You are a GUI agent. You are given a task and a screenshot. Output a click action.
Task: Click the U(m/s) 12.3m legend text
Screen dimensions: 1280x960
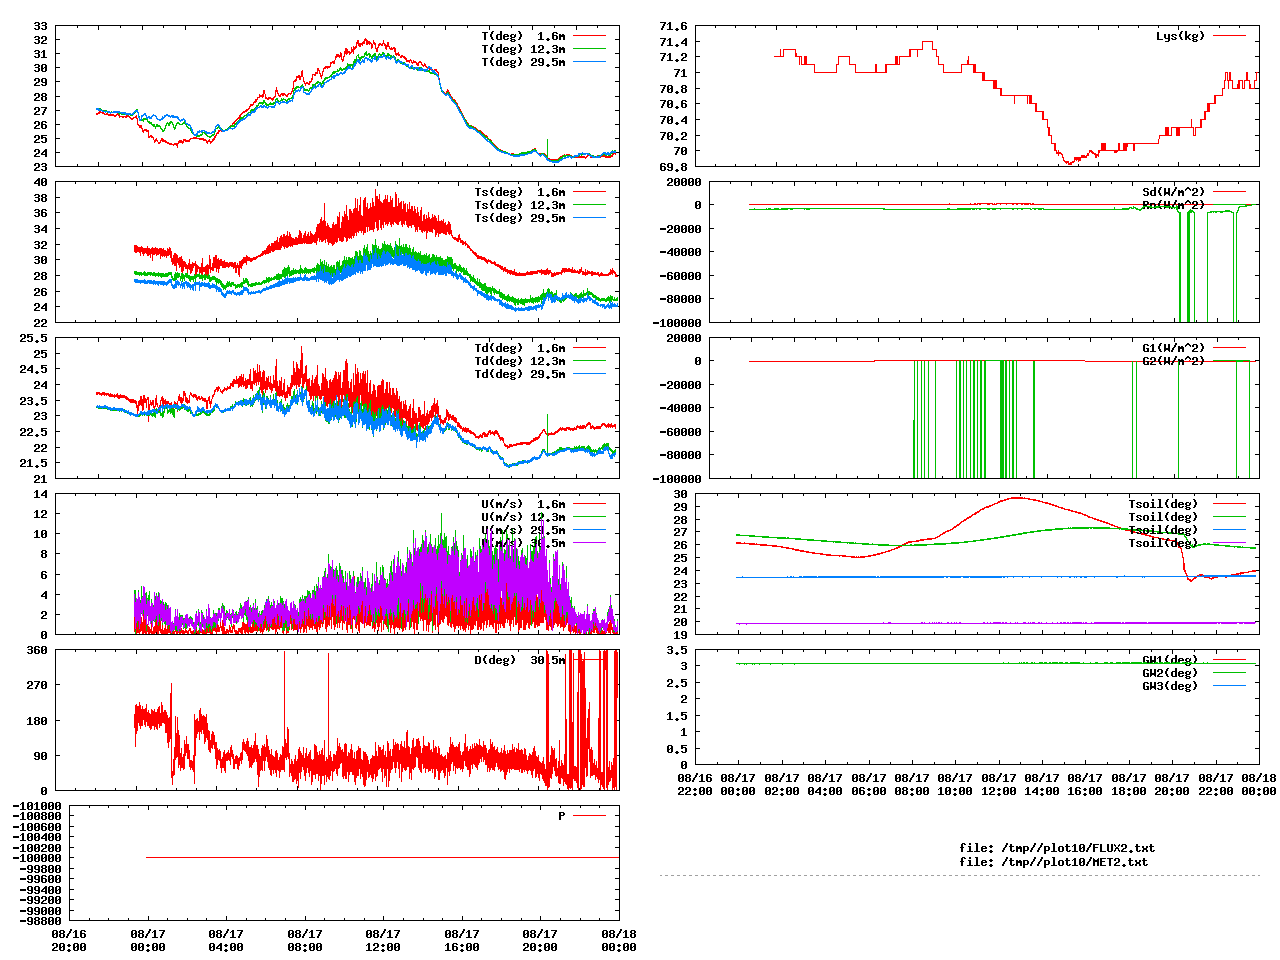[x=523, y=517]
